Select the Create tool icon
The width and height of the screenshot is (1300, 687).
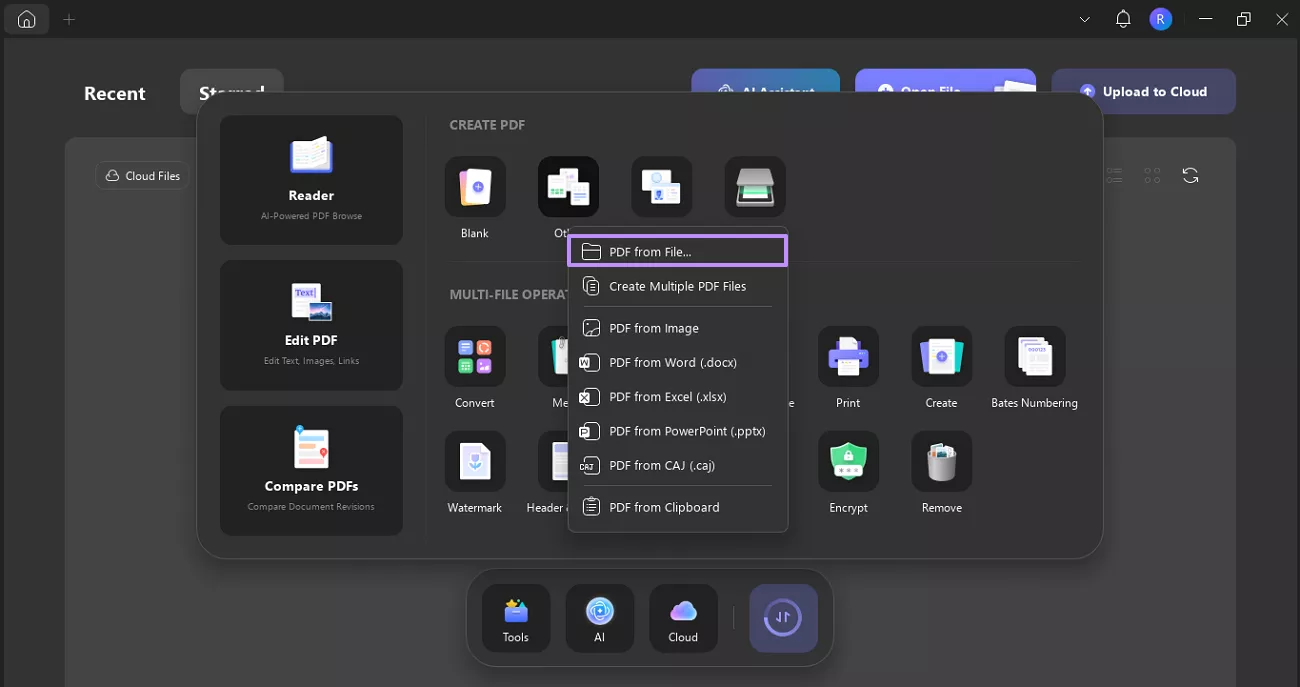tap(940, 357)
